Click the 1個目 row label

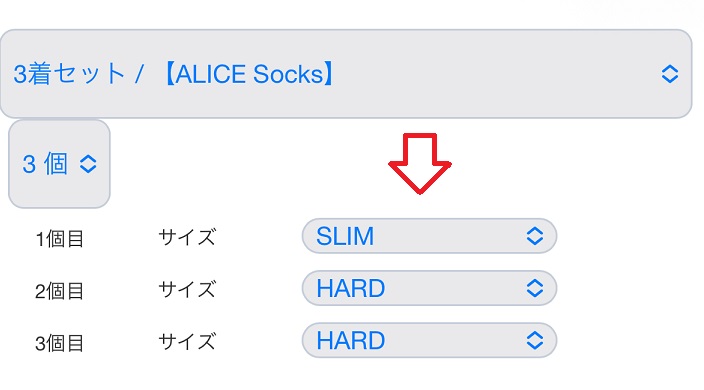click(x=59, y=239)
